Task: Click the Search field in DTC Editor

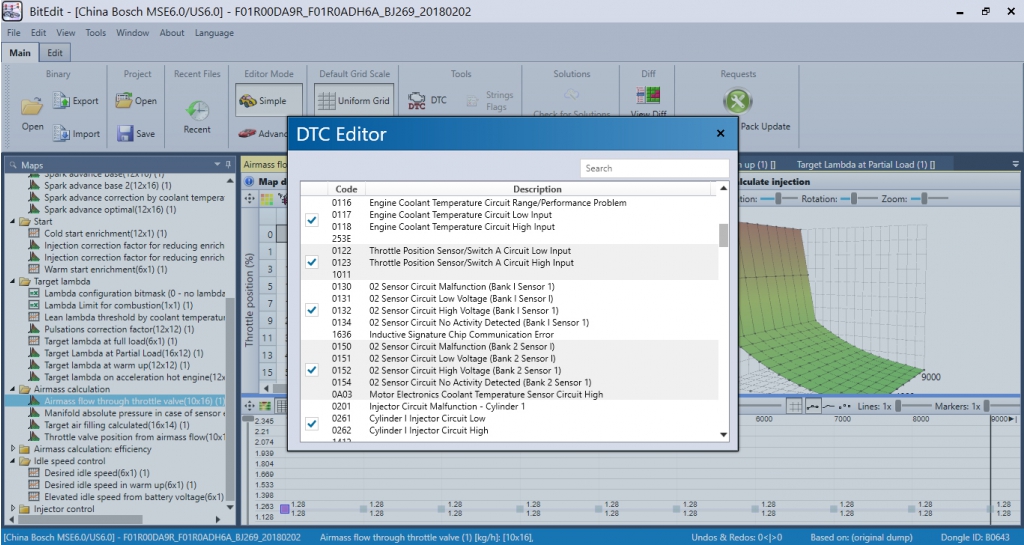Action: pos(654,168)
